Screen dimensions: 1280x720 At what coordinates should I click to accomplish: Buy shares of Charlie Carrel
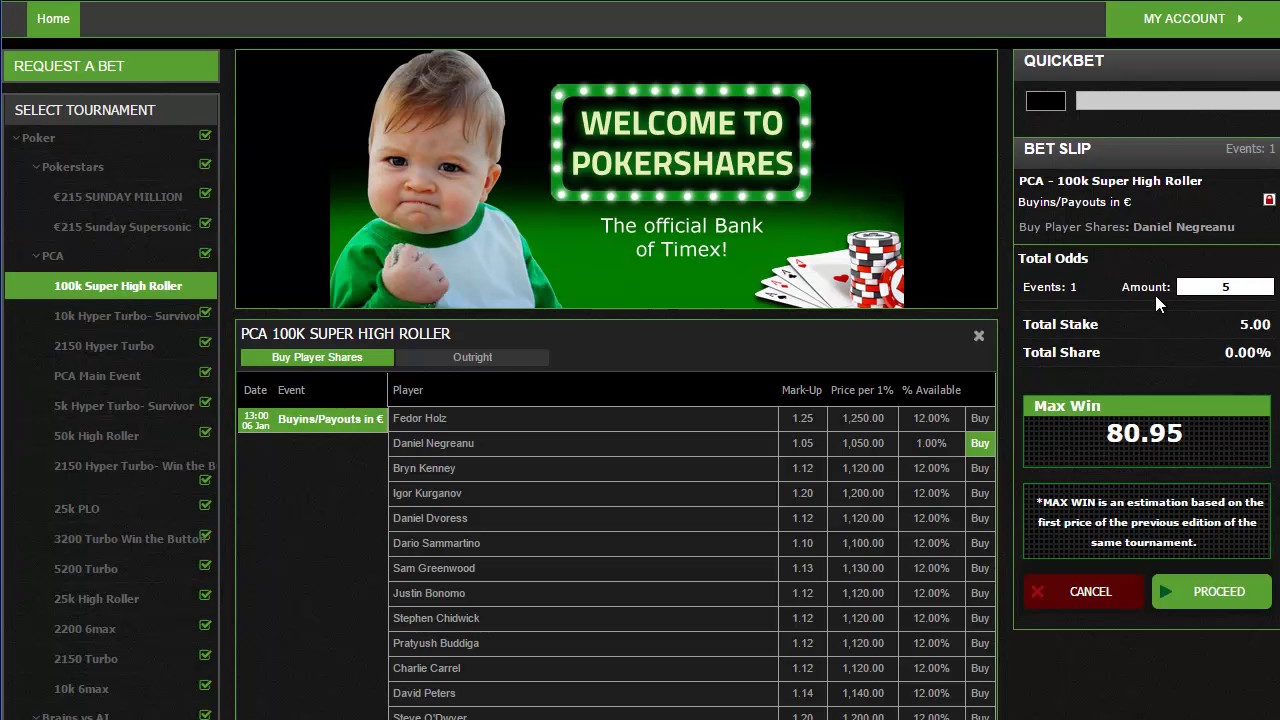point(980,668)
